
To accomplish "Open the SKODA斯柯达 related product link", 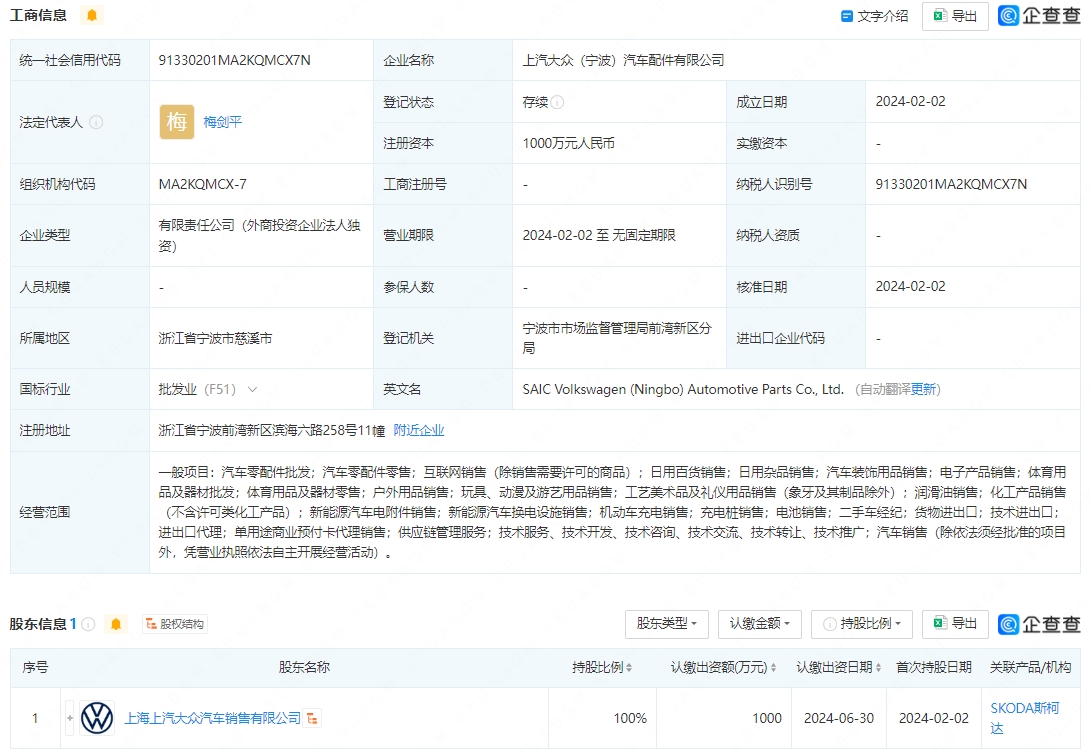I will coord(1025,718).
